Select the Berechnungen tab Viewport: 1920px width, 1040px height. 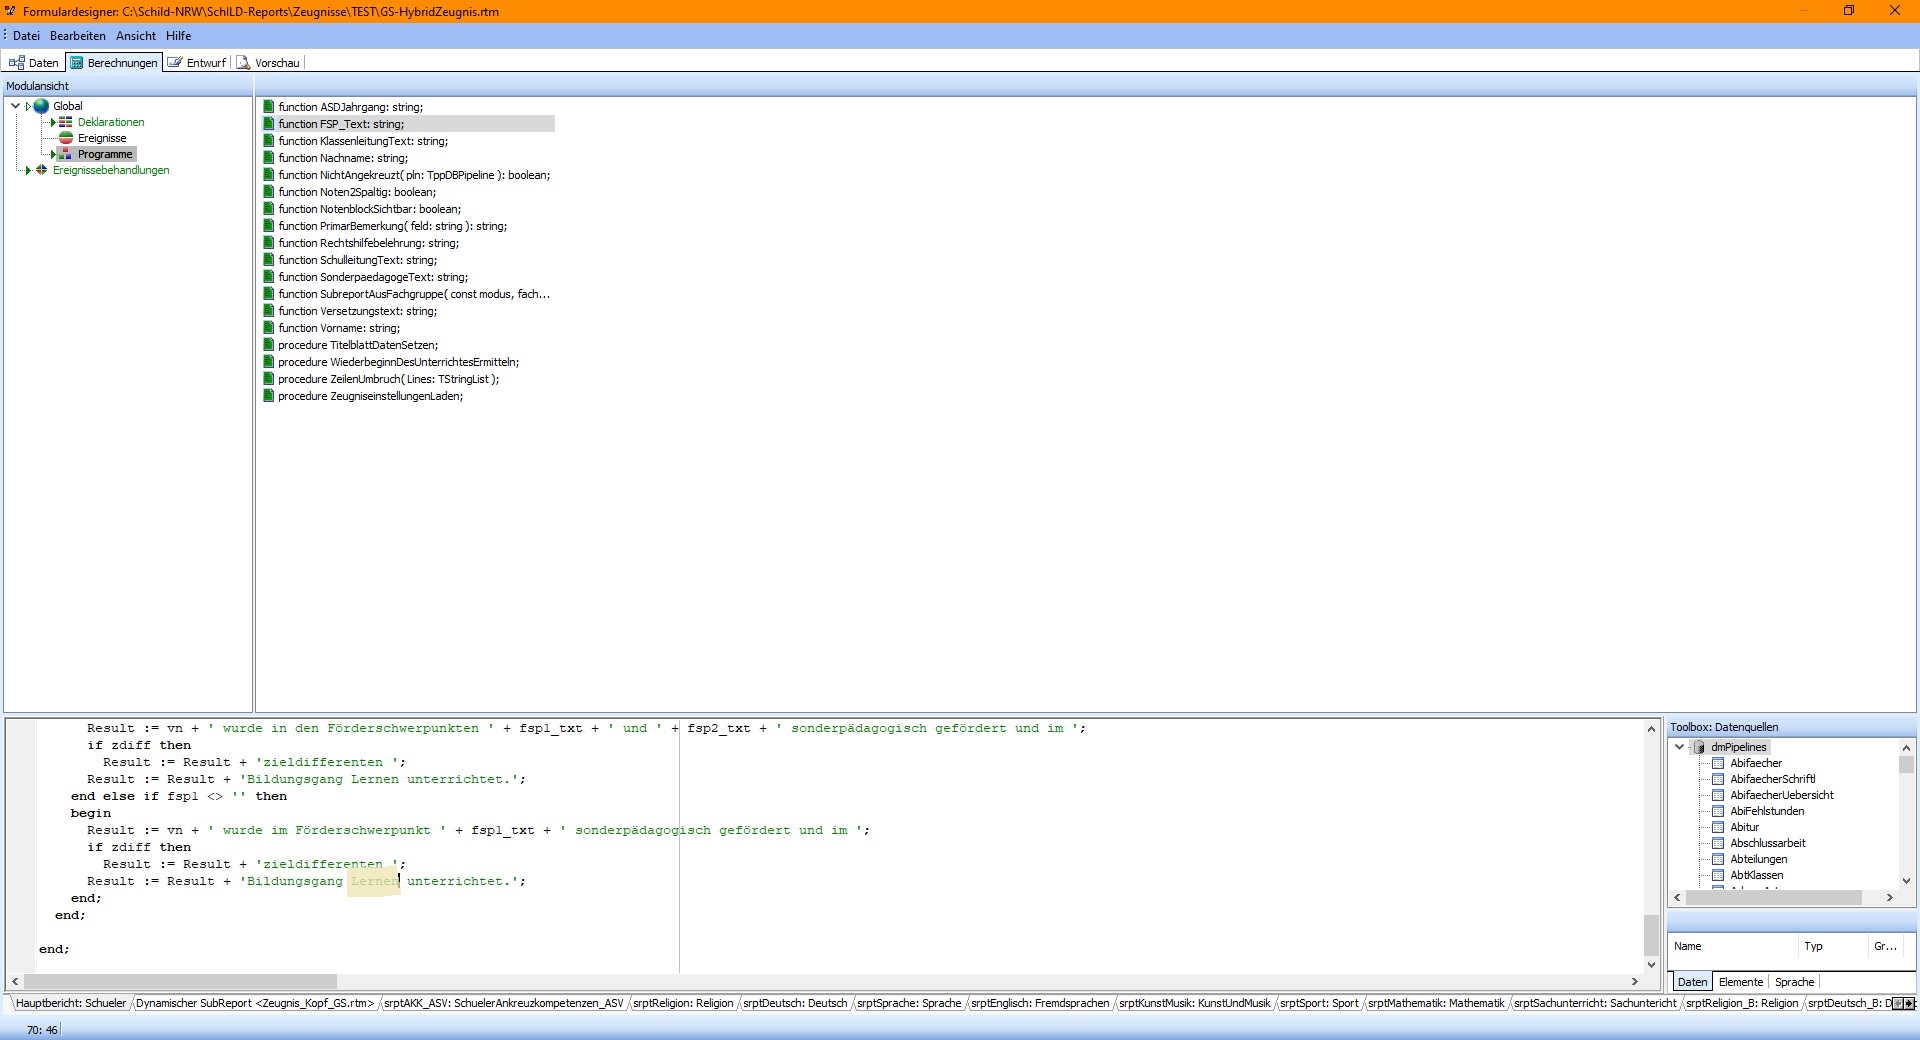click(113, 62)
